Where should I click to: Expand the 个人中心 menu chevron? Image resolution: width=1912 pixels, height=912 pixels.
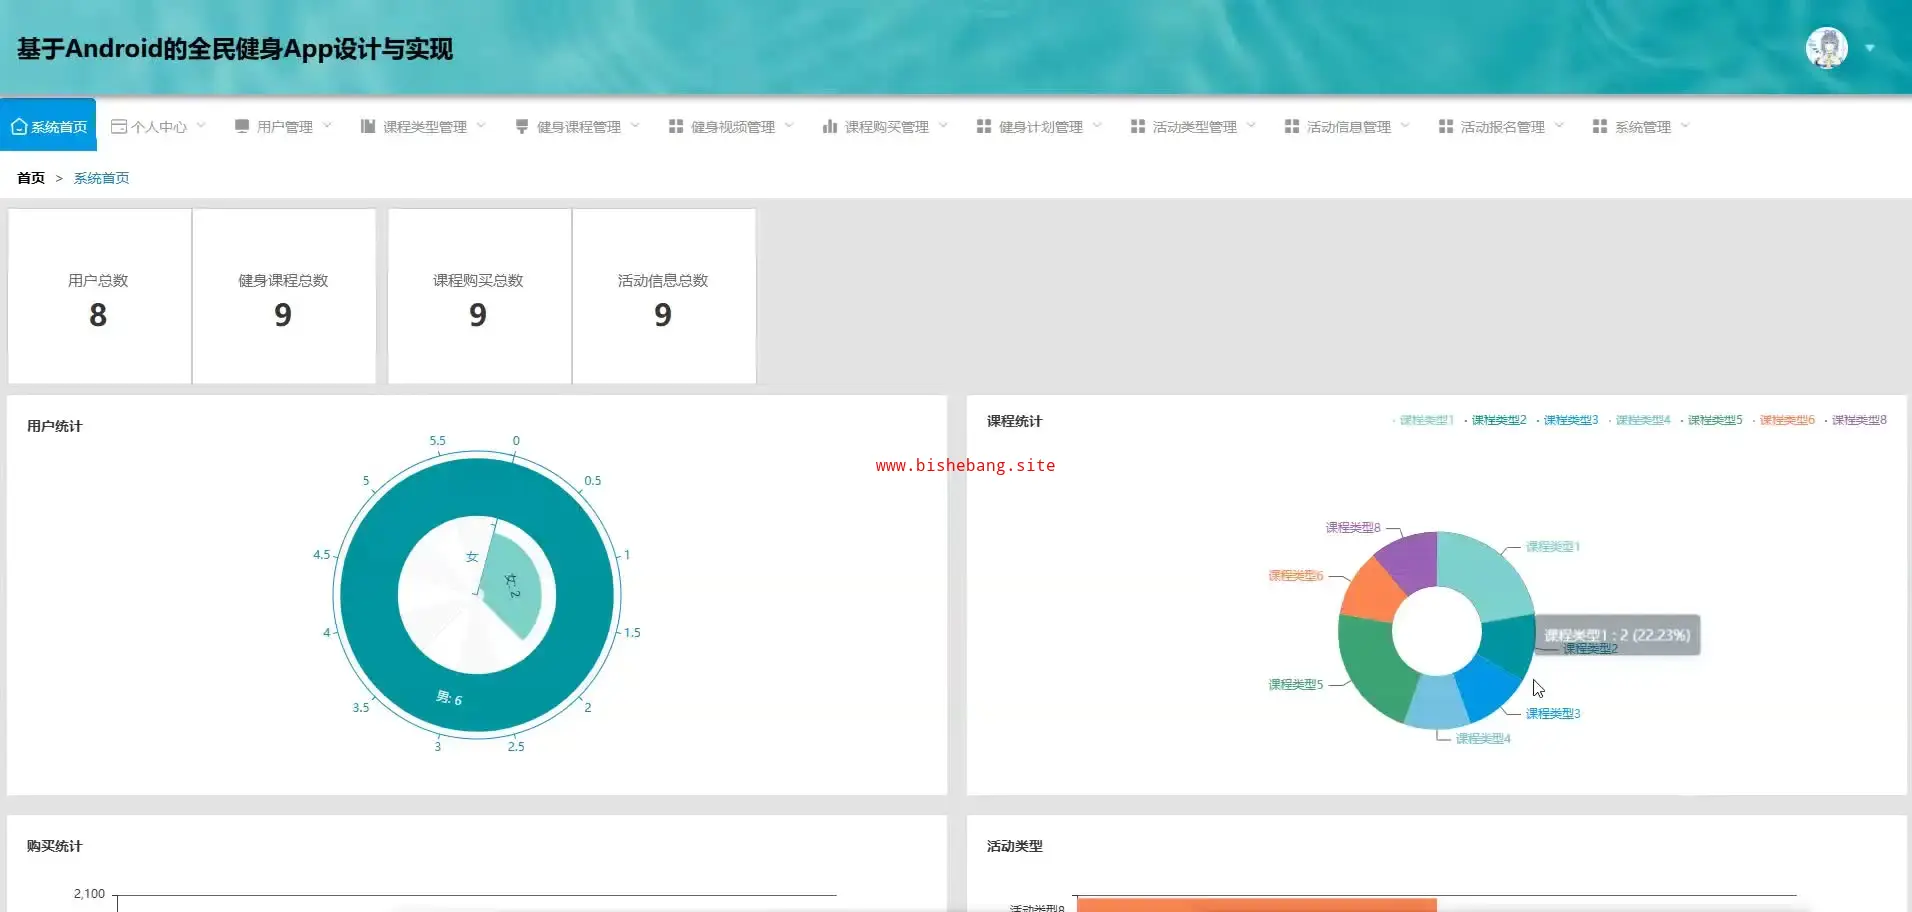[x=201, y=126]
